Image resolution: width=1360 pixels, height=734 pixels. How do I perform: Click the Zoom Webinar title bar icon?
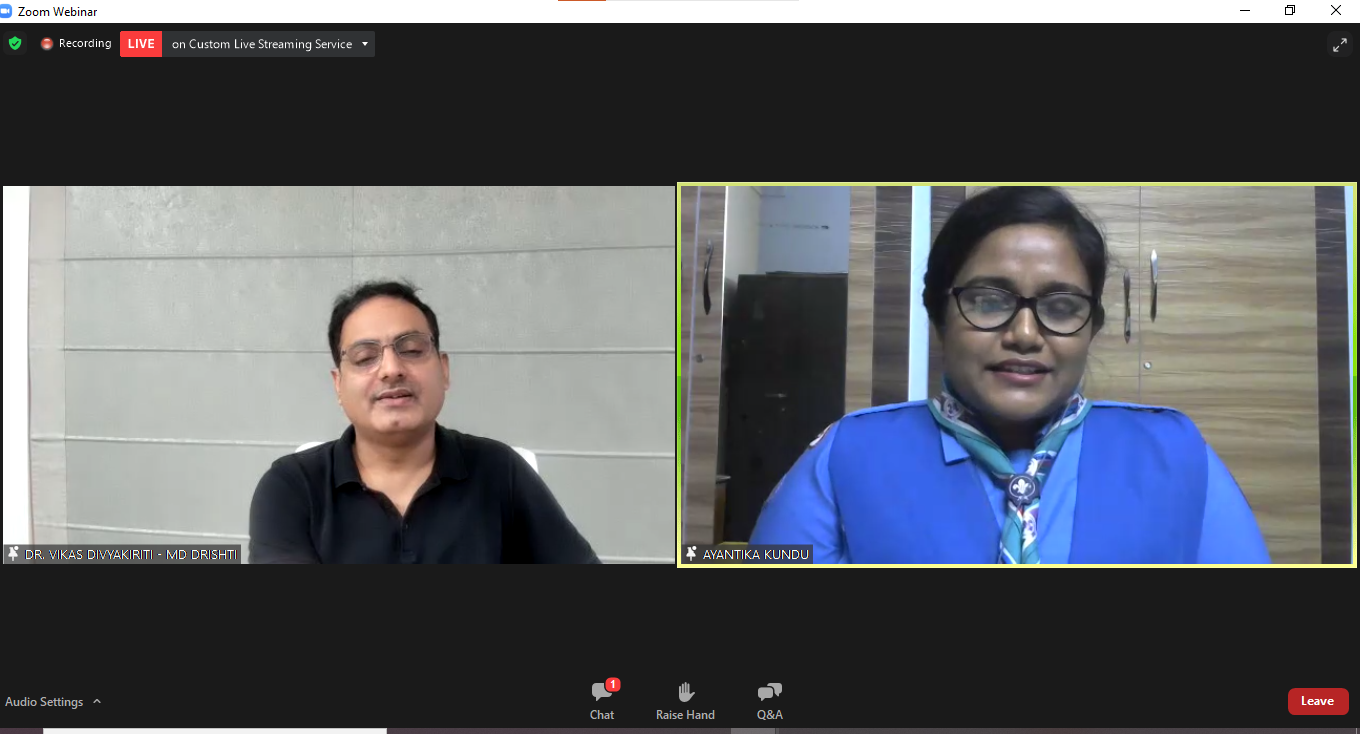7,11
